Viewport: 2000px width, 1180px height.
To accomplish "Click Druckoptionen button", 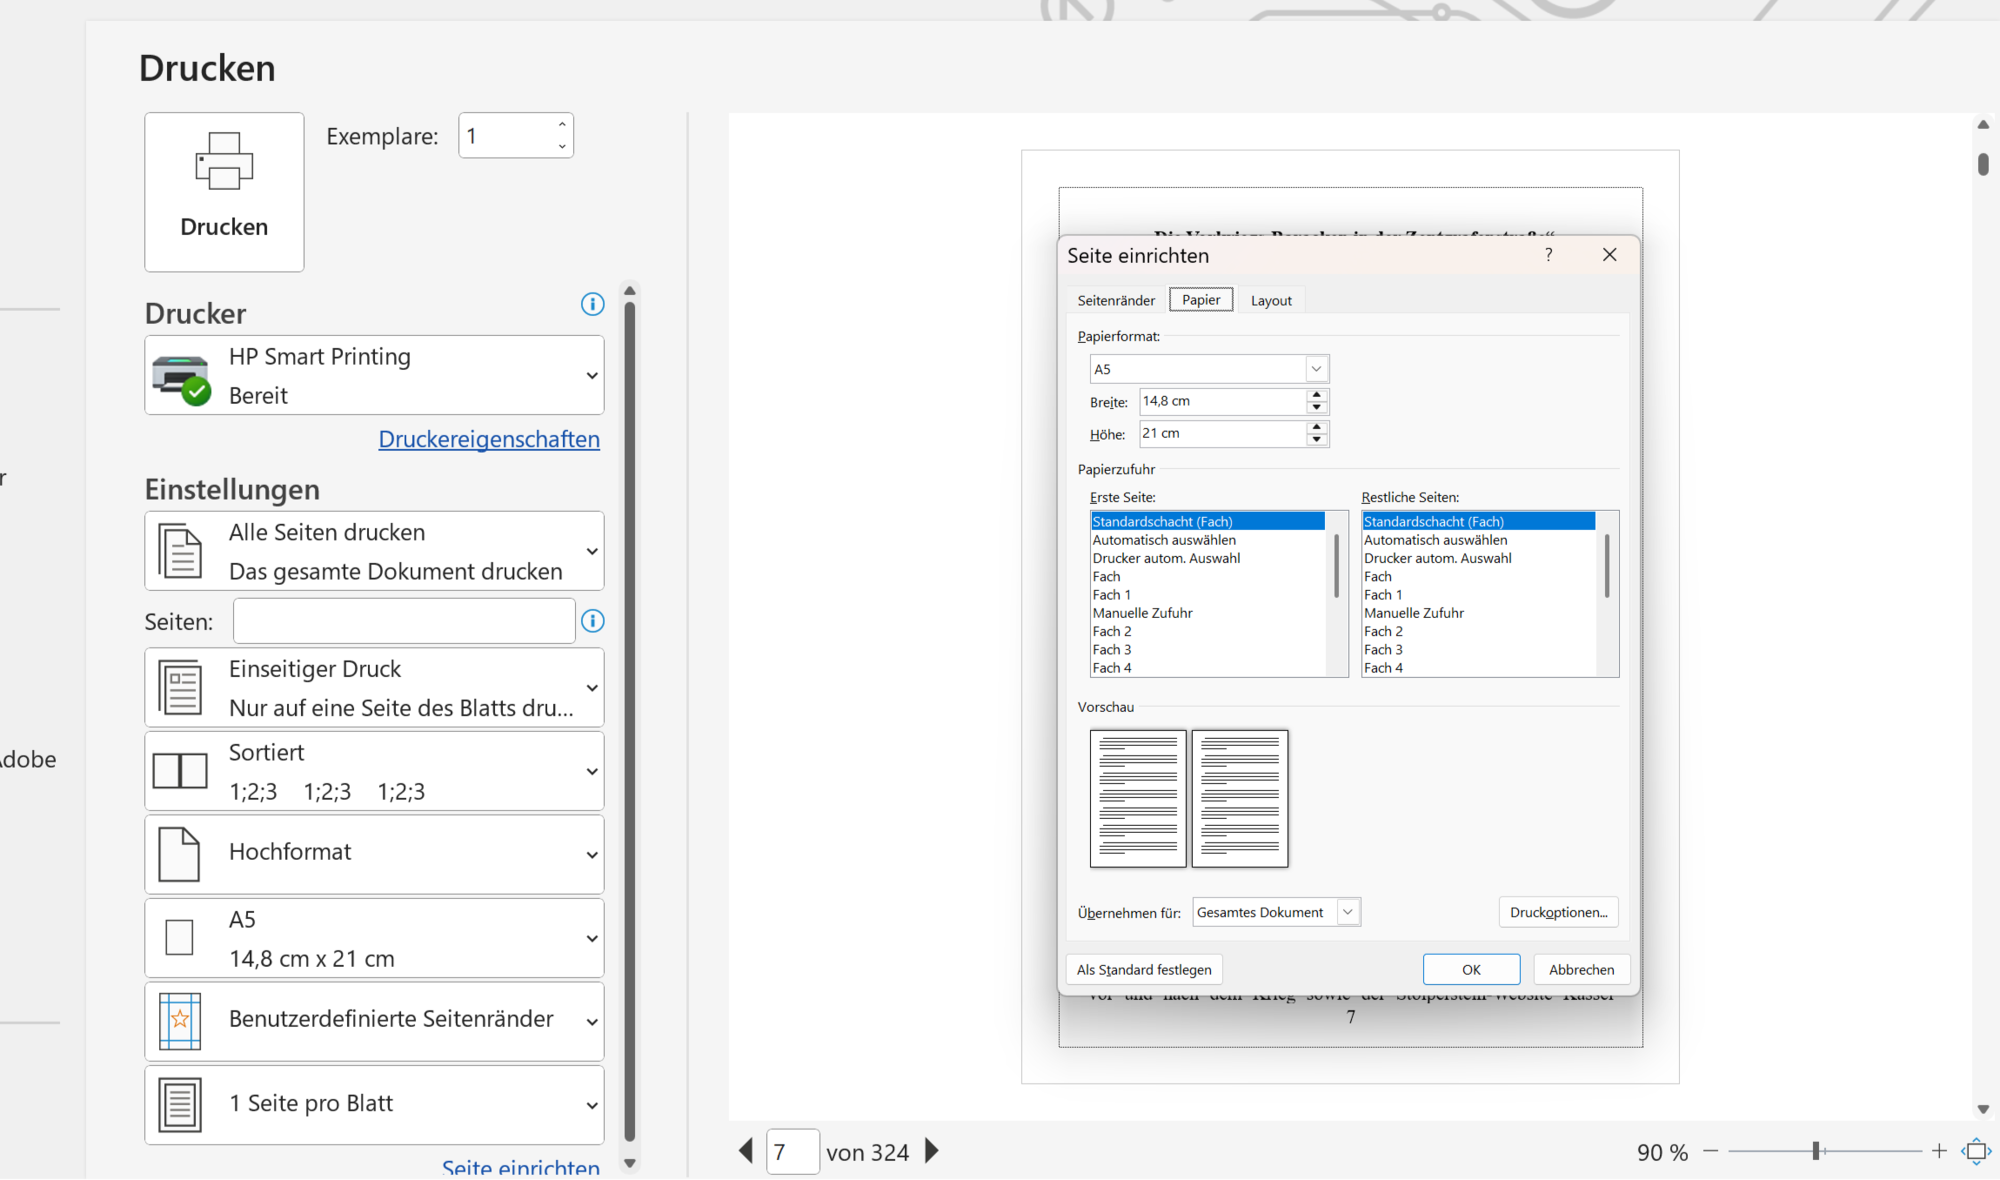I will point(1558,912).
